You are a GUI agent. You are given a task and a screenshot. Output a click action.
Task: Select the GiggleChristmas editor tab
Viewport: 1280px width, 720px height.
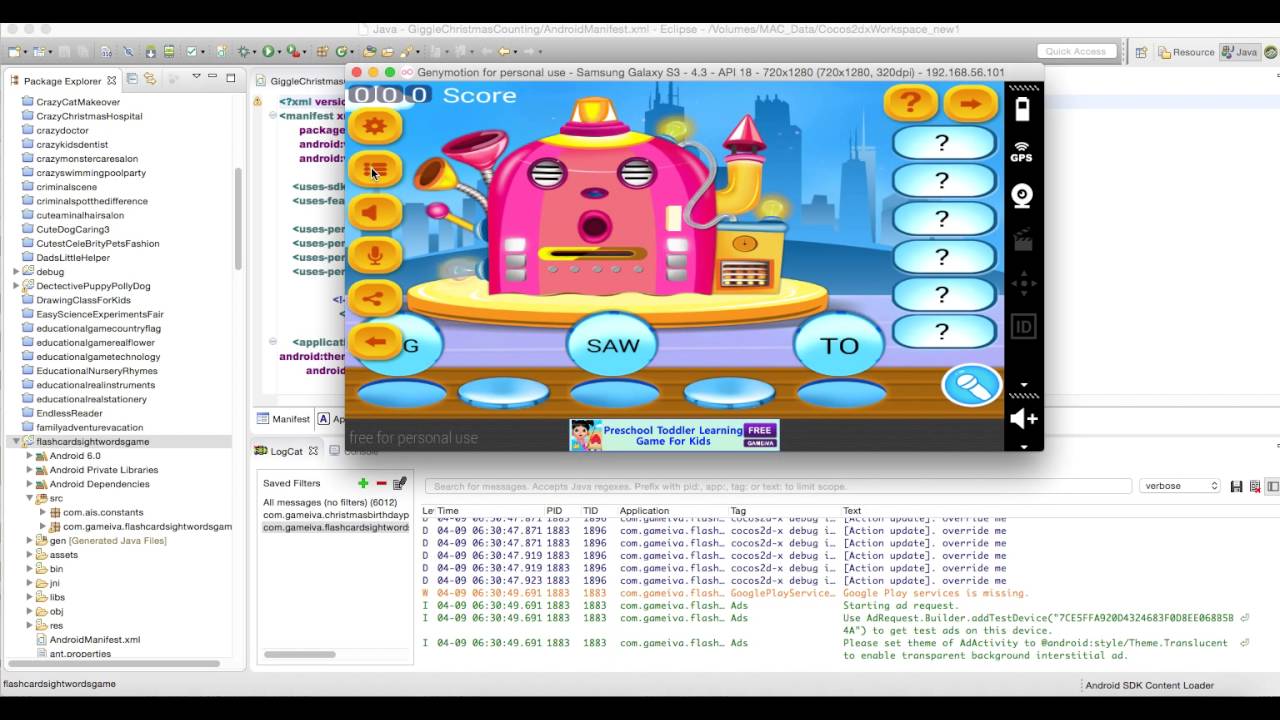click(x=298, y=81)
